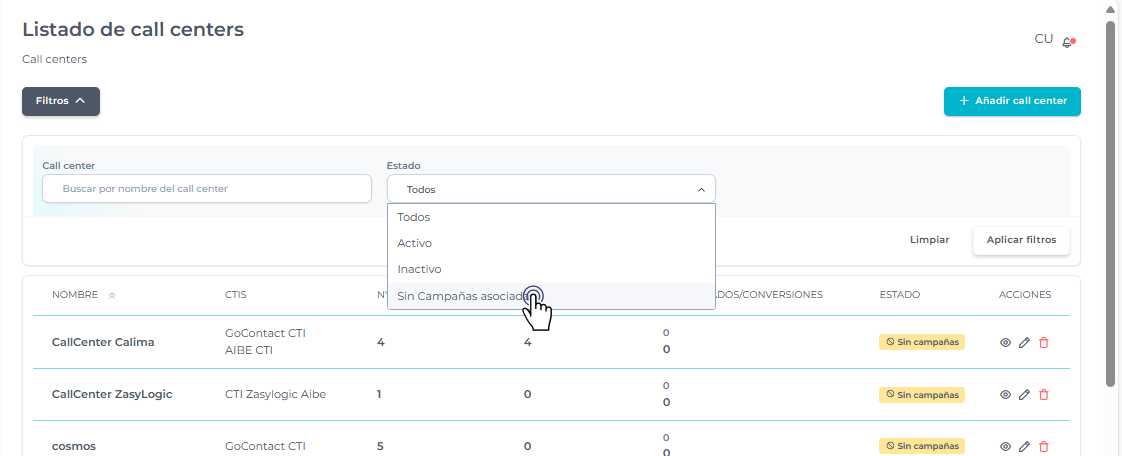The width and height of the screenshot is (1122, 456).
Task: Select Inactivo from the Estado list
Action: (419, 269)
